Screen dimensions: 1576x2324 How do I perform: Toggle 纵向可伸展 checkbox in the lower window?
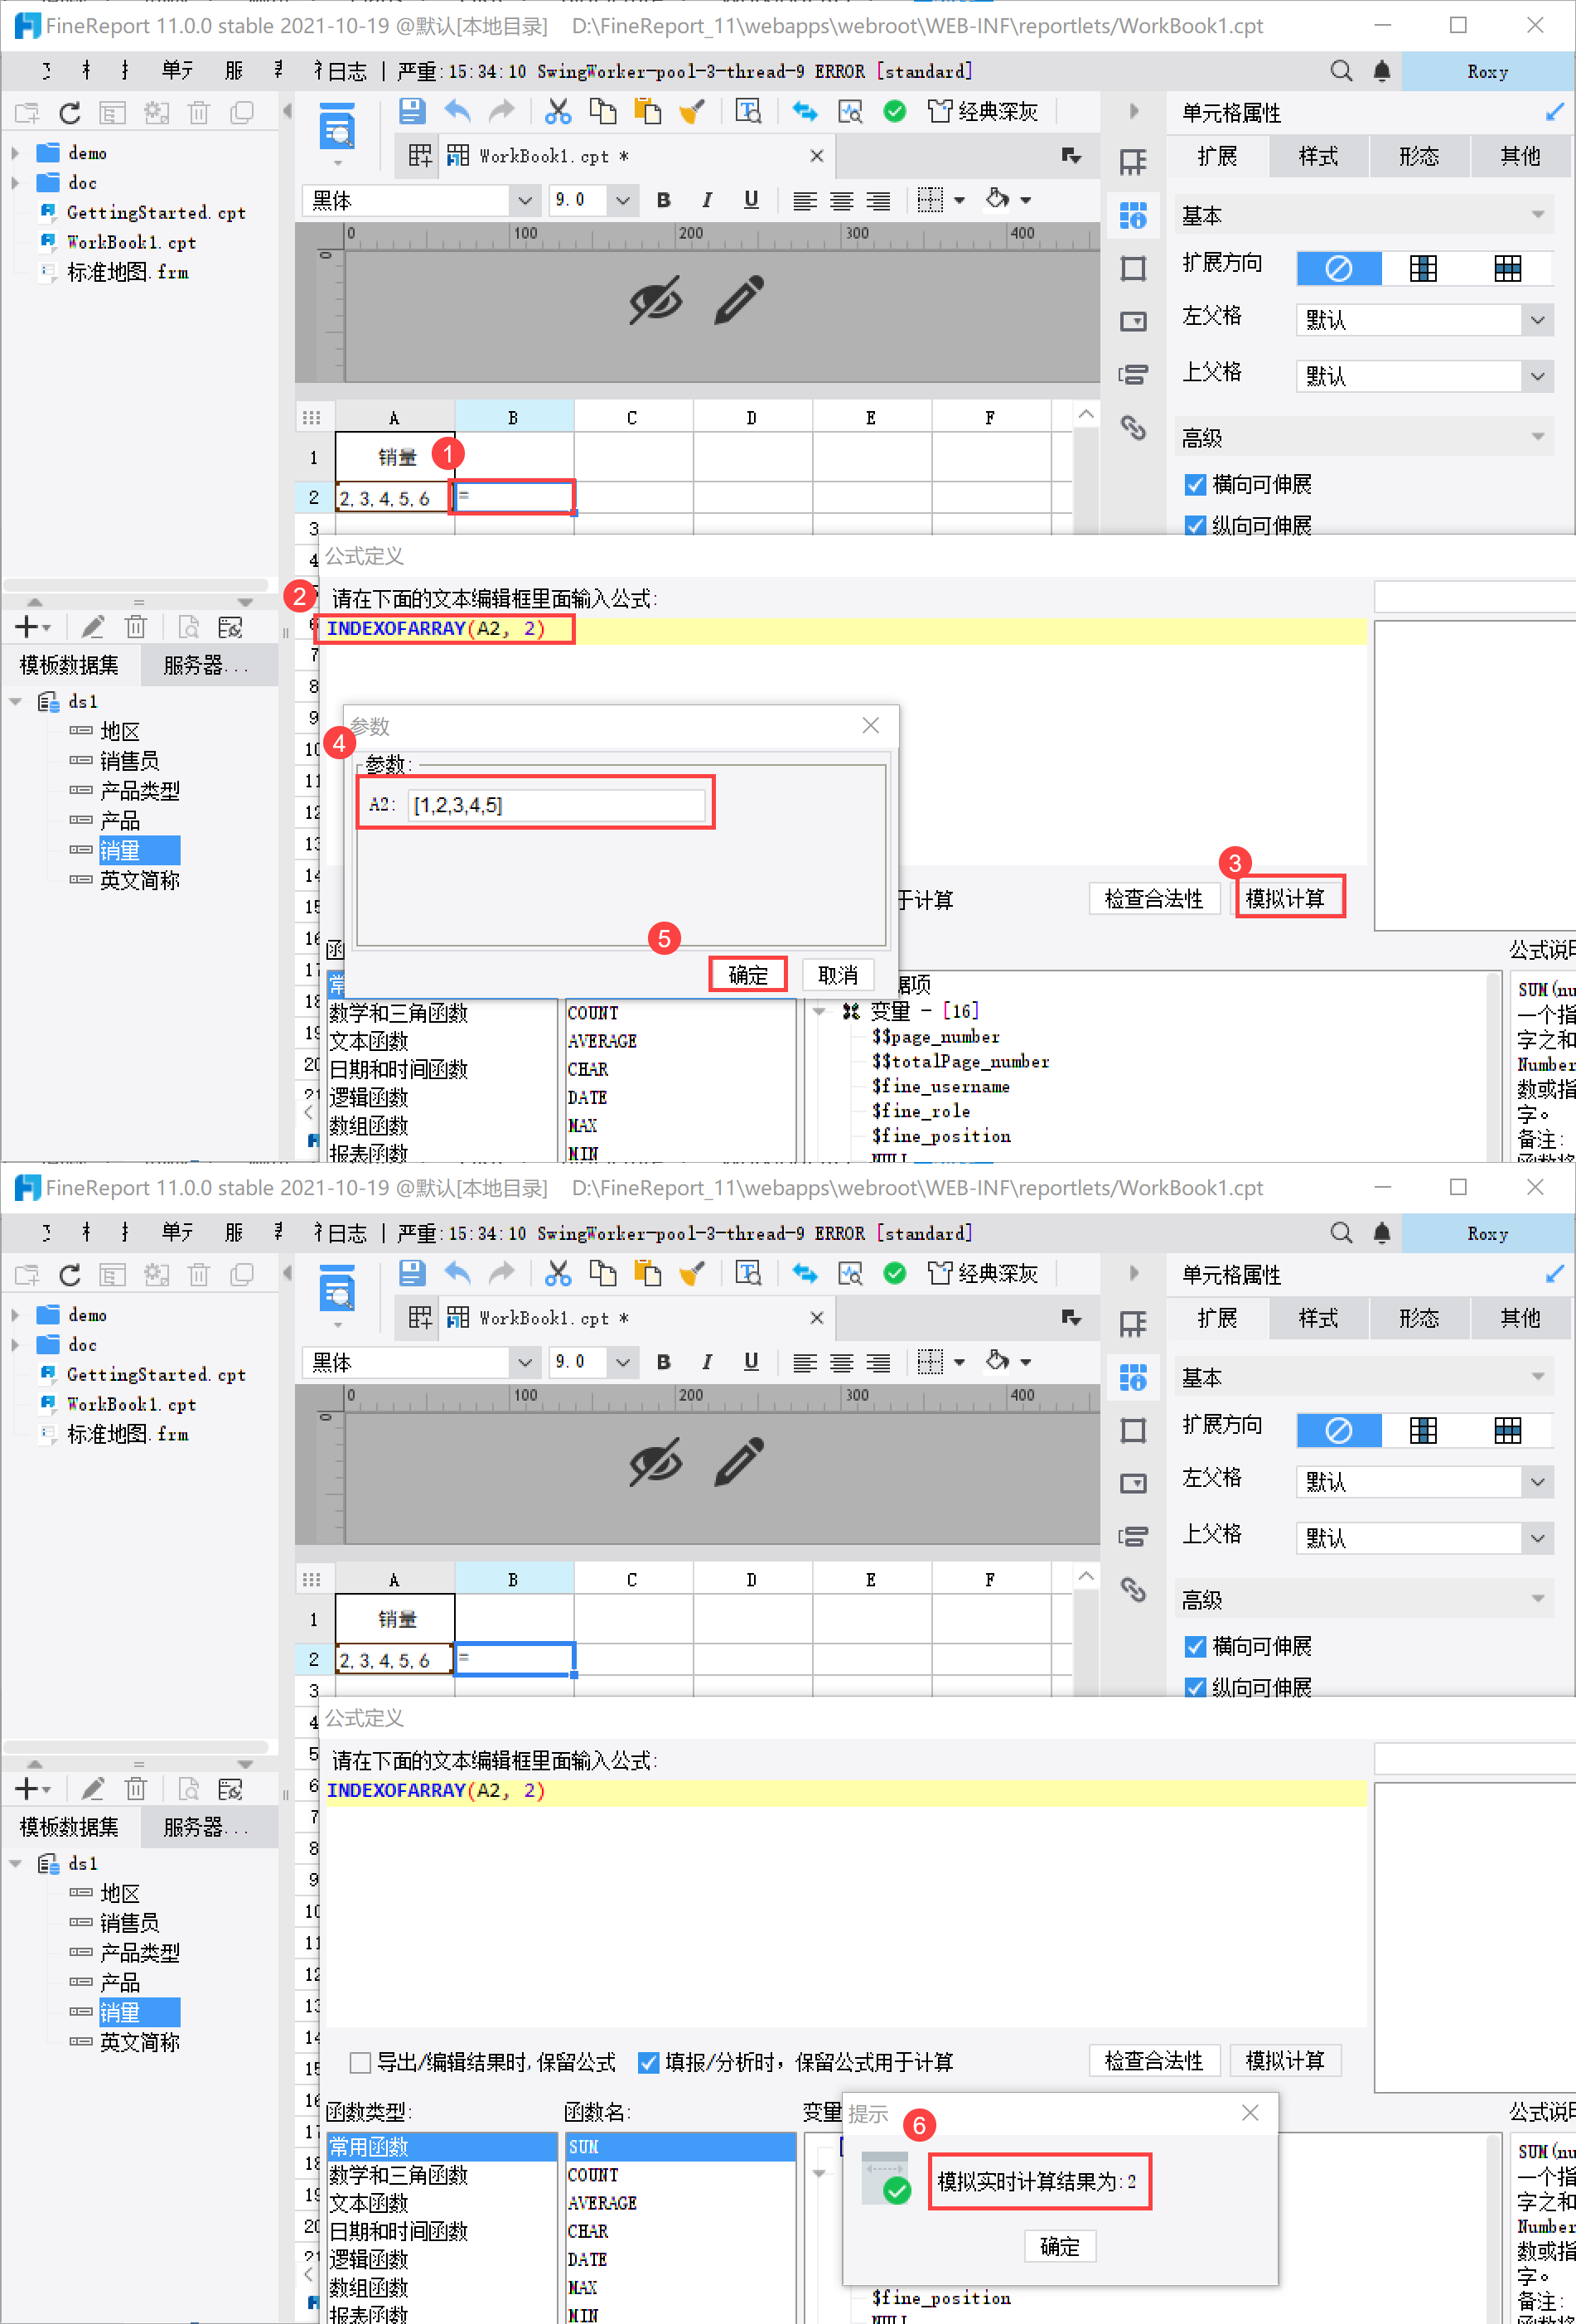pyautogui.click(x=1195, y=1688)
